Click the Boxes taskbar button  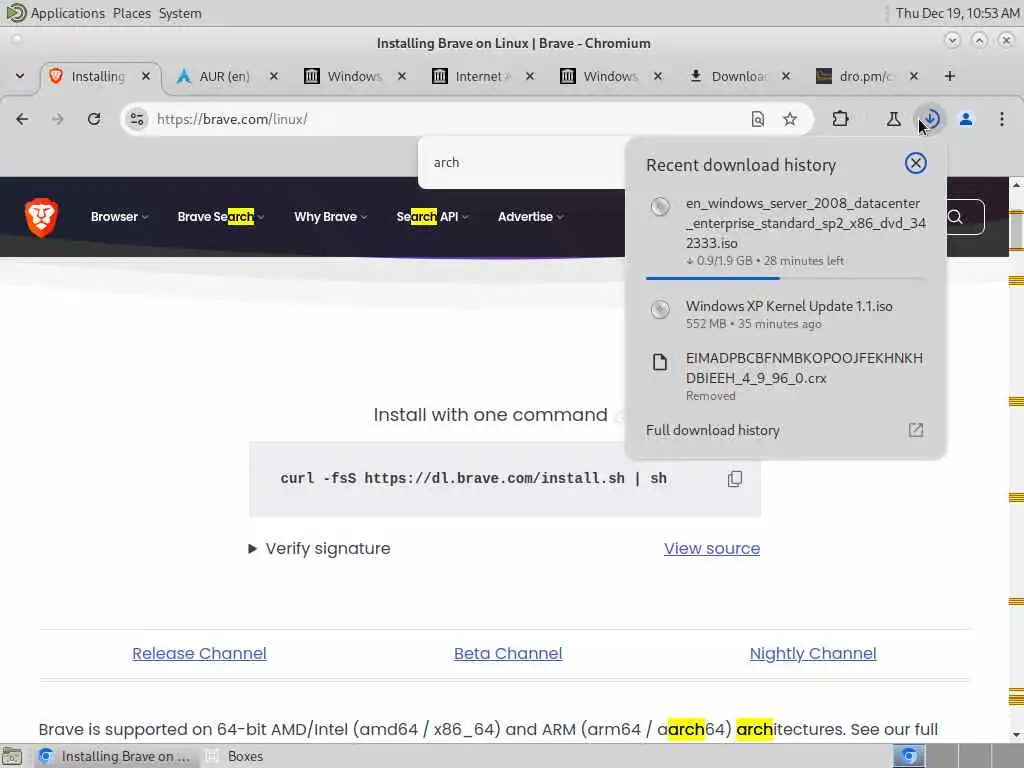click(x=235, y=756)
